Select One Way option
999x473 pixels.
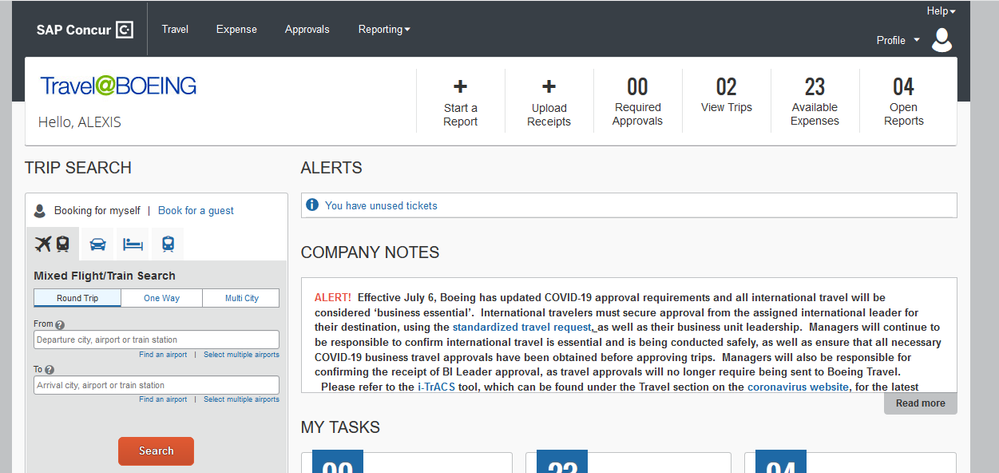(x=161, y=298)
